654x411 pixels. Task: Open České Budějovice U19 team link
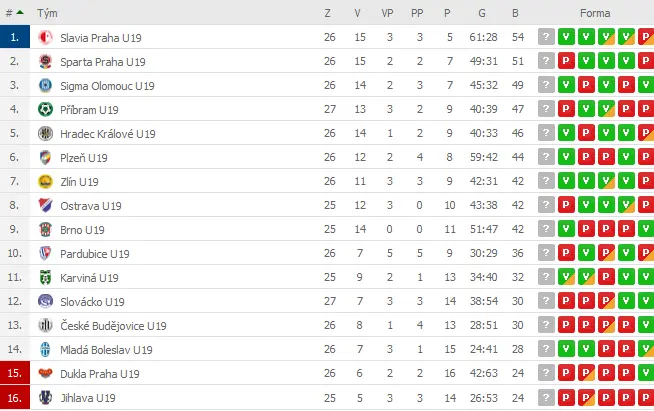coord(113,326)
